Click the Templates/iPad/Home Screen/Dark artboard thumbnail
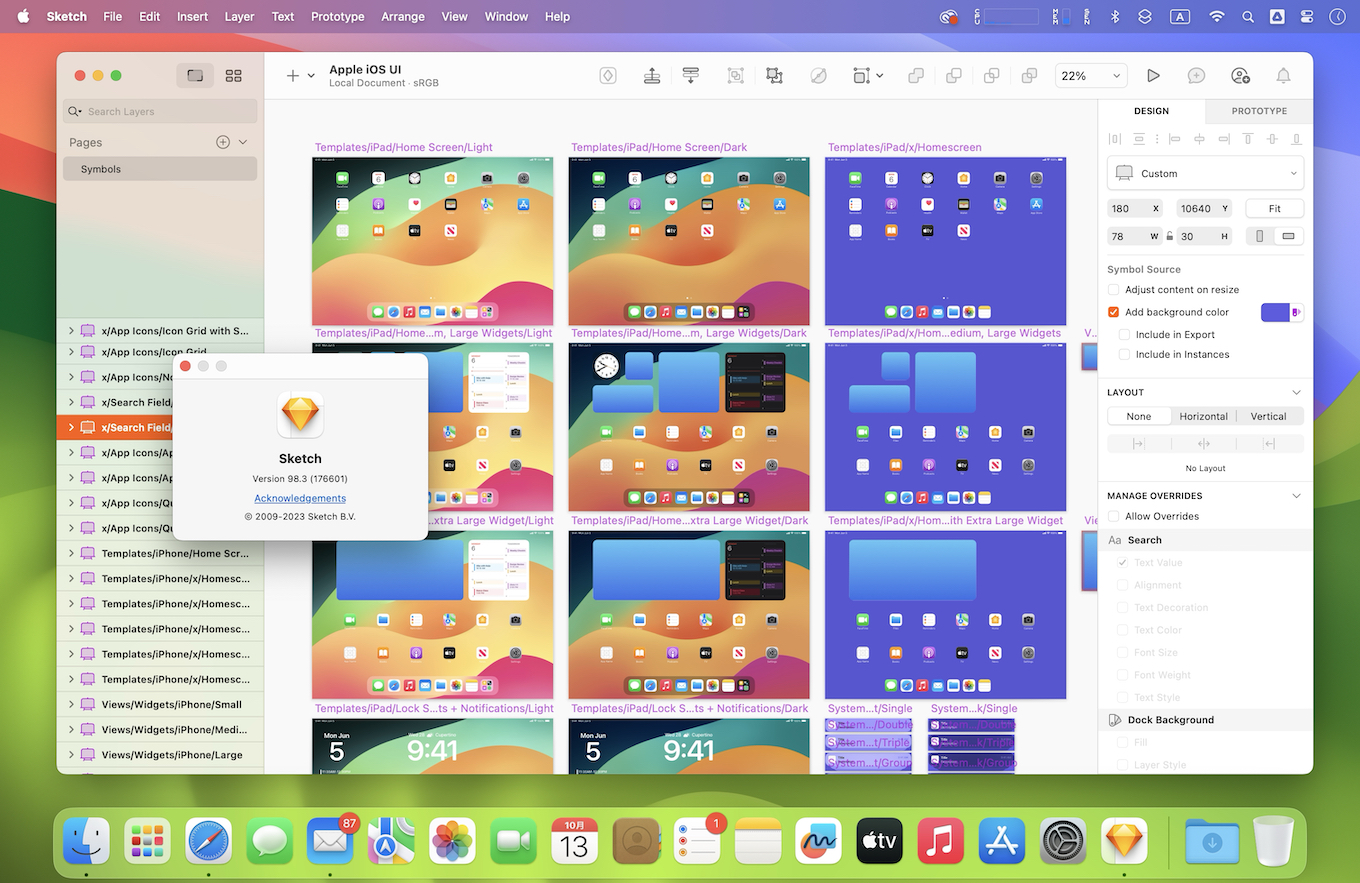 coord(689,241)
